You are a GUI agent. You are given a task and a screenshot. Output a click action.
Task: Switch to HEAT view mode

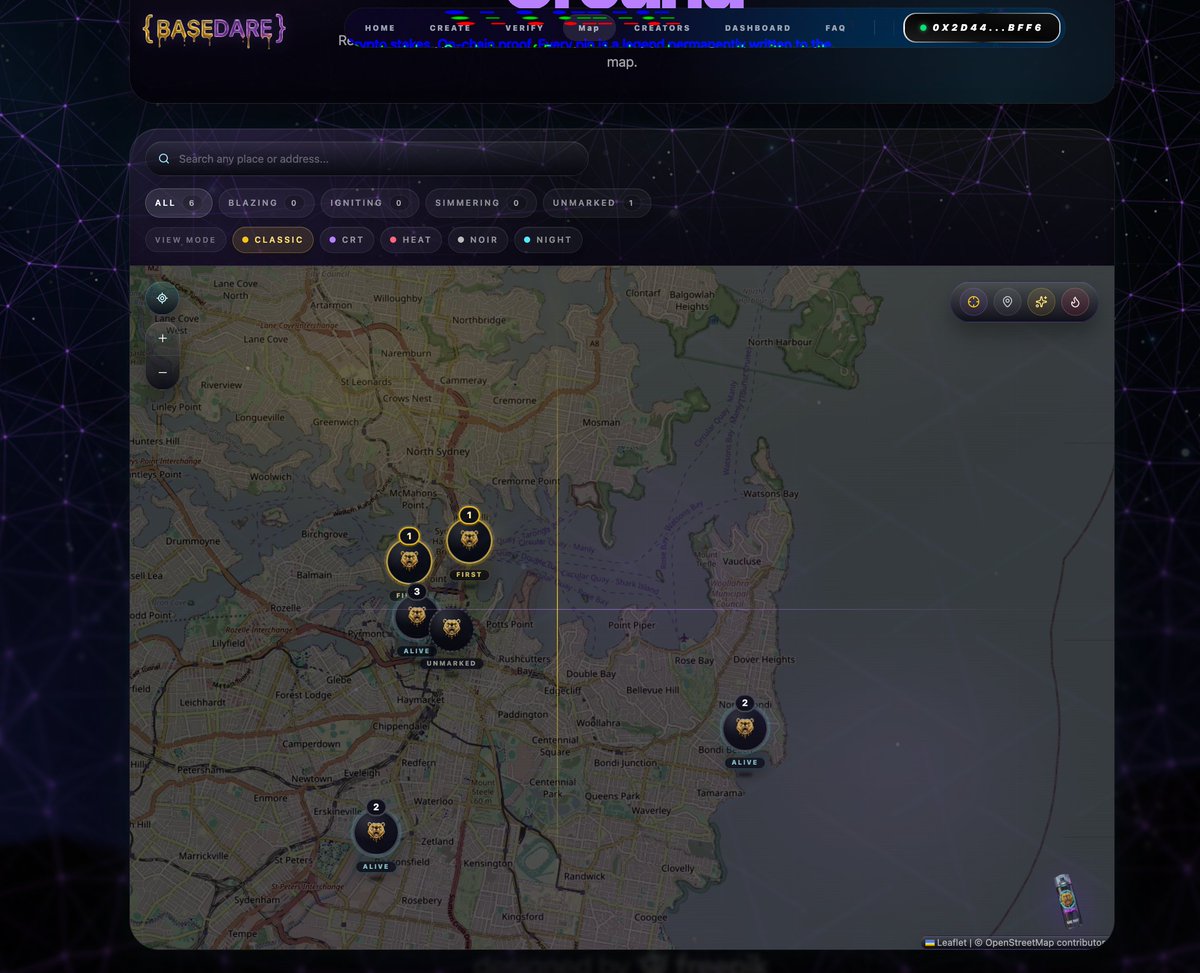point(410,240)
